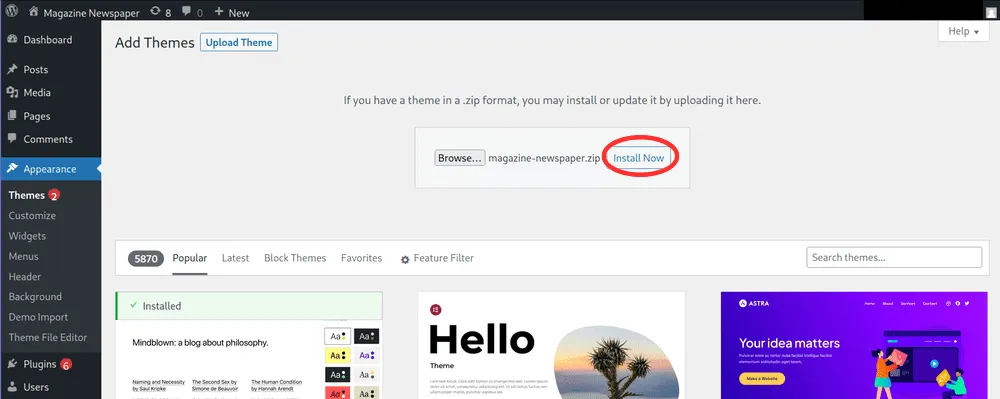This screenshot has height=399, width=1000.
Task: Open the Feature Filter gear option
Action: click(437, 258)
